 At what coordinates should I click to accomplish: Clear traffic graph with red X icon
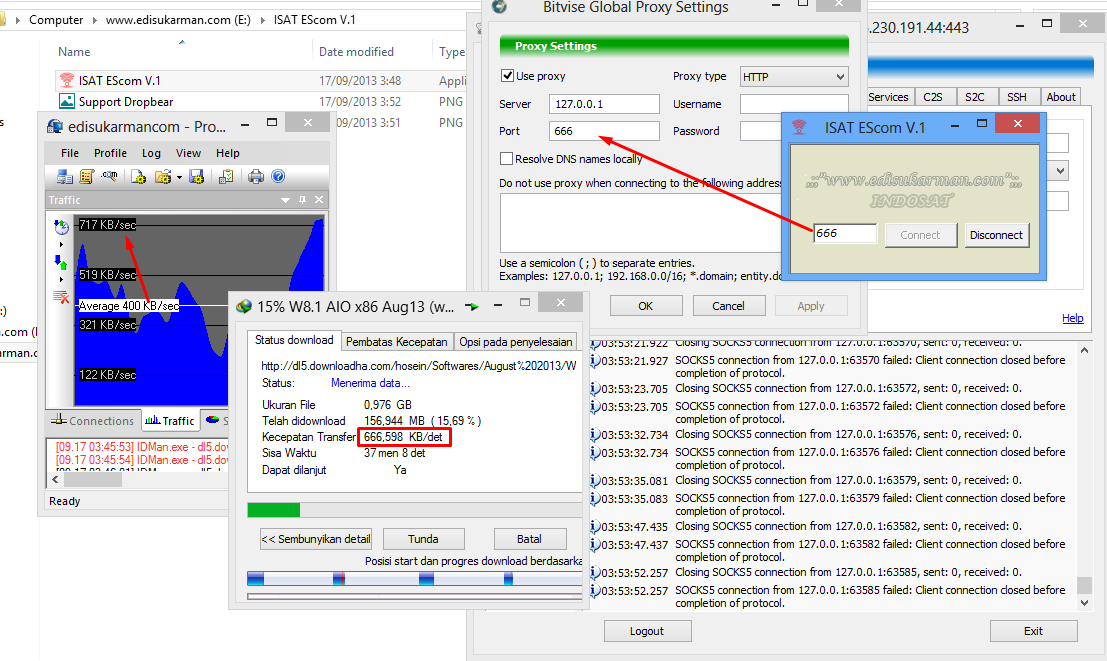click(61, 297)
